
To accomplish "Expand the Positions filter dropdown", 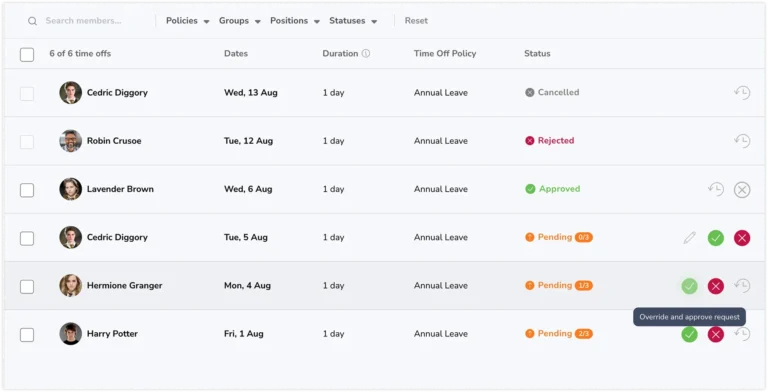I will click(295, 21).
